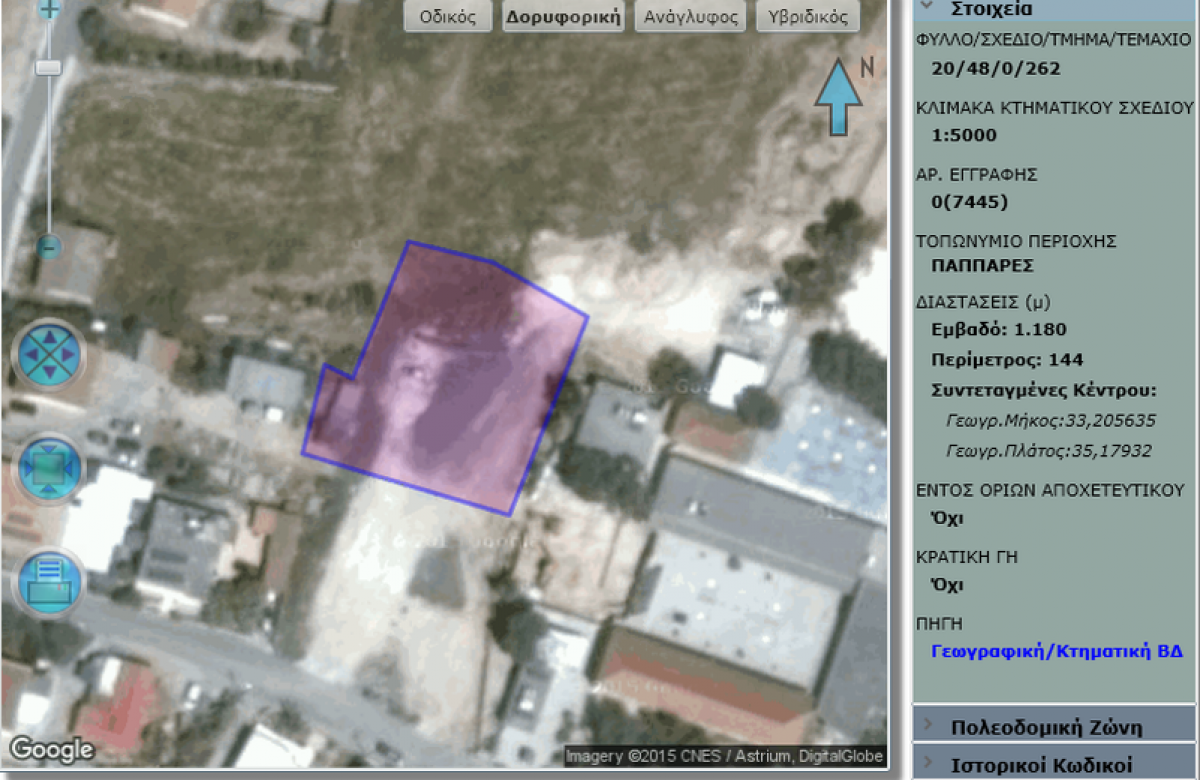Click the north arrow compass icon
1200x780 pixels.
click(x=840, y=96)
